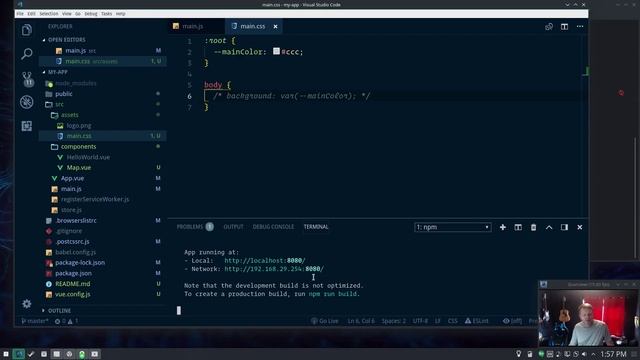Viewport: 640px width, 360px height.
Task: Switch to the main.js editor tab
Action: 193,27
